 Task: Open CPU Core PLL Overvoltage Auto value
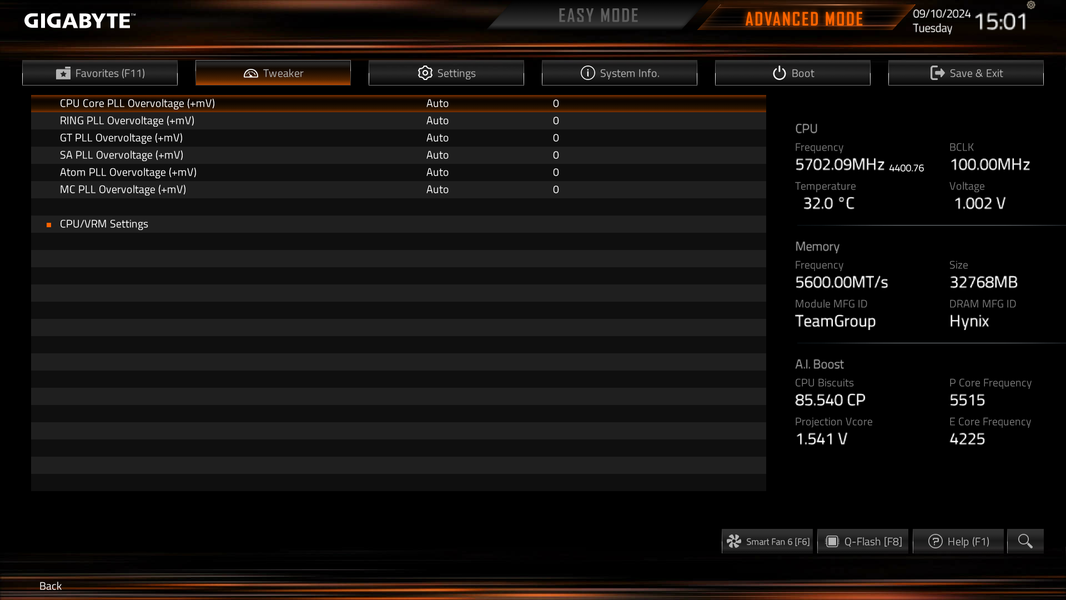(x=437, y=103)
